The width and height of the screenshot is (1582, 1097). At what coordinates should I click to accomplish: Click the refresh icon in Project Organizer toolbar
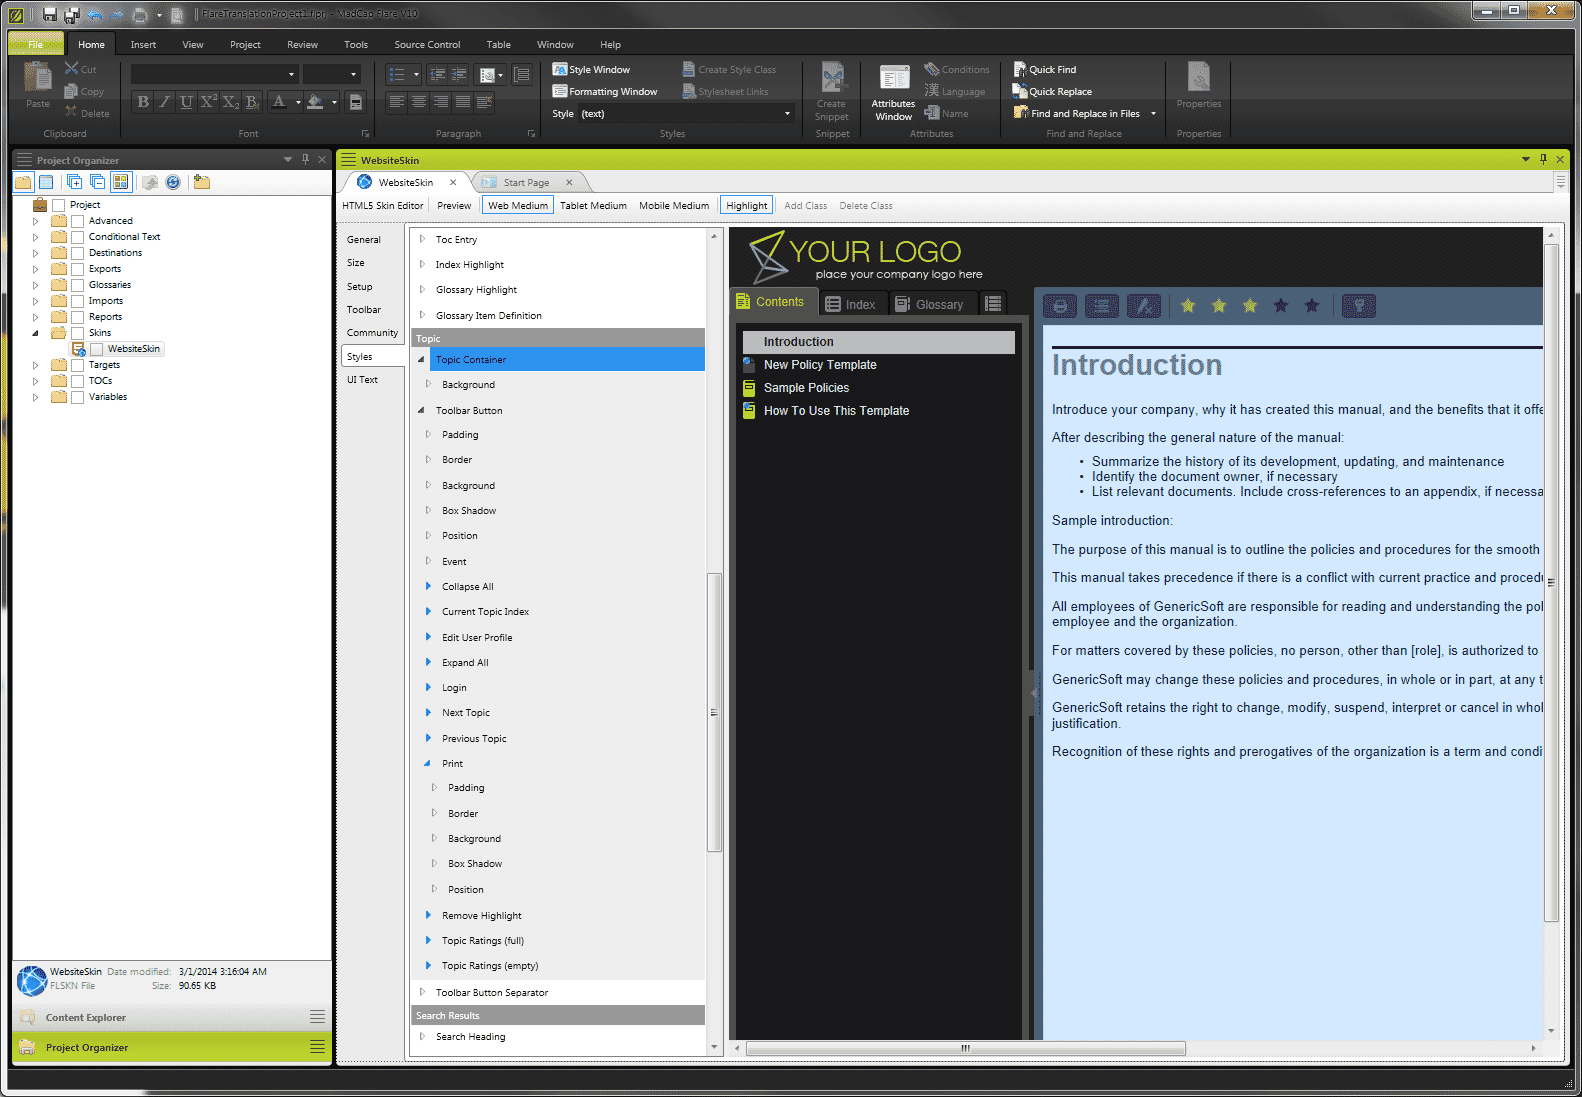point(173,182)
